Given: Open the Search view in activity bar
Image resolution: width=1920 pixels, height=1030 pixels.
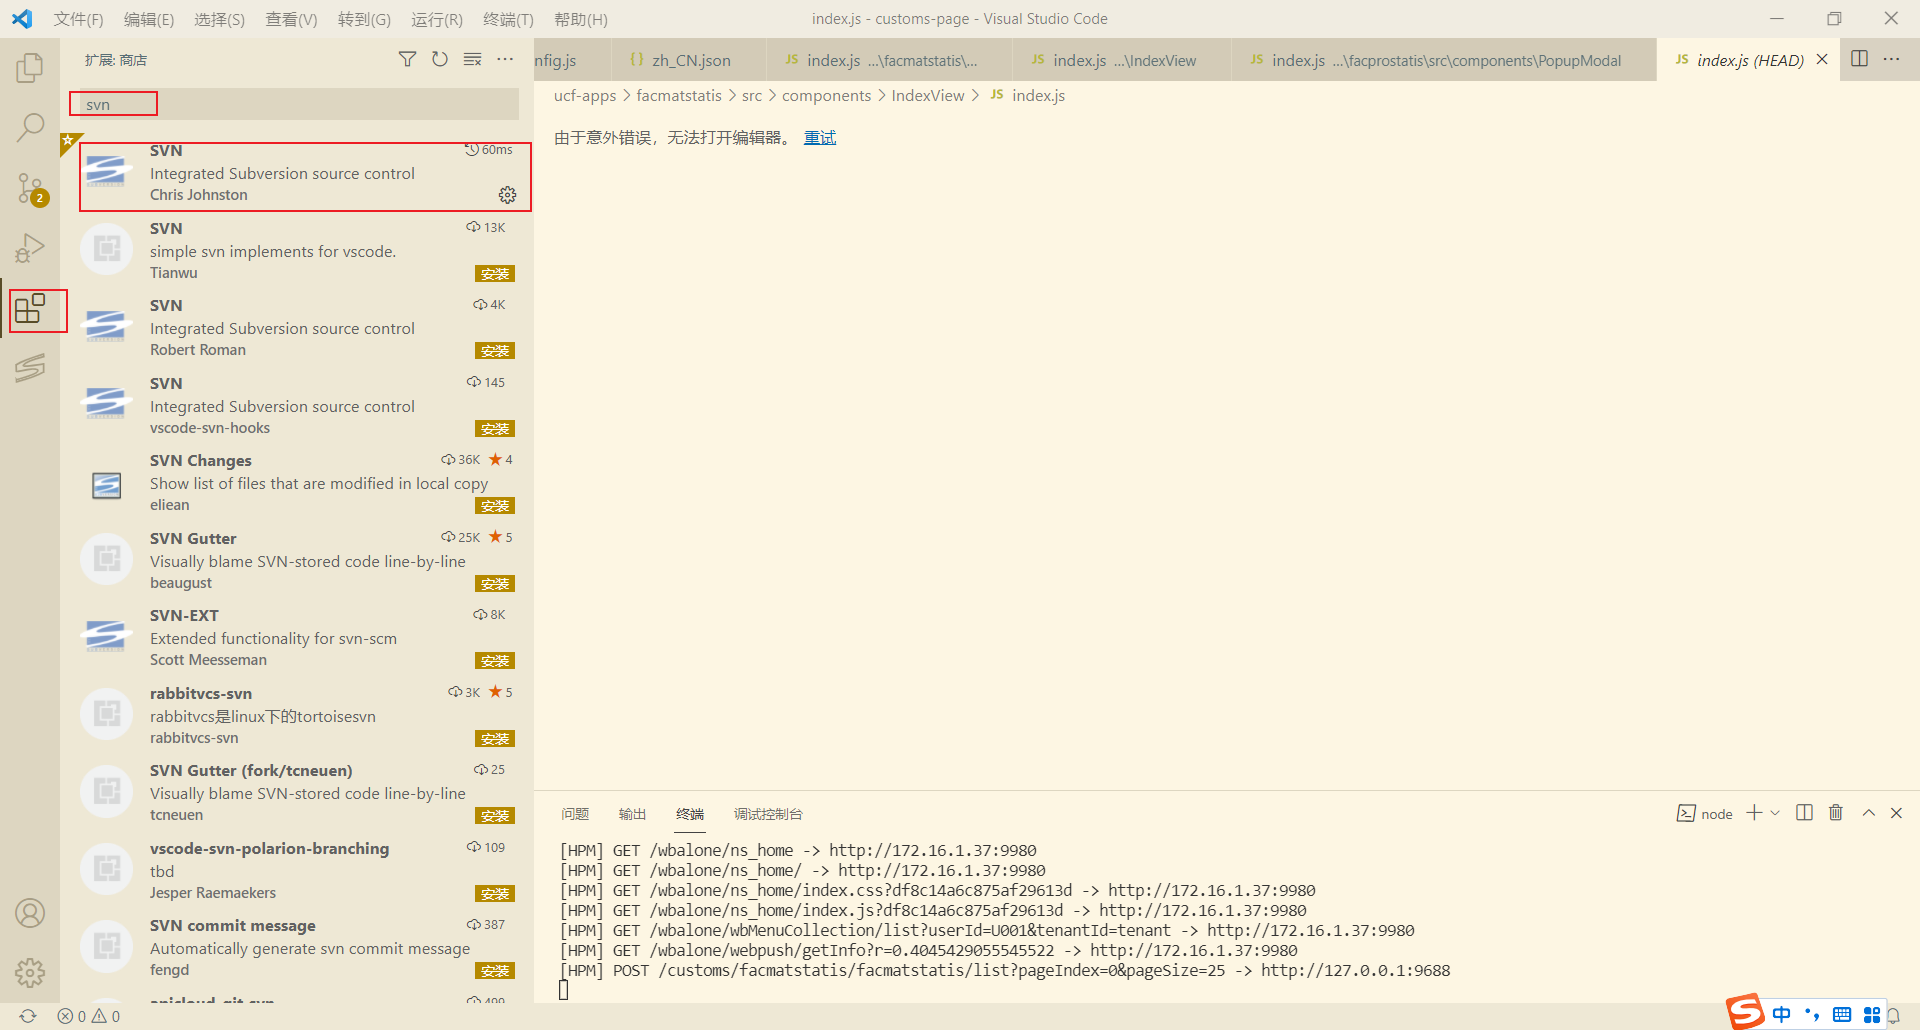Looking at the screenshot, I should (x=30, y=128).
